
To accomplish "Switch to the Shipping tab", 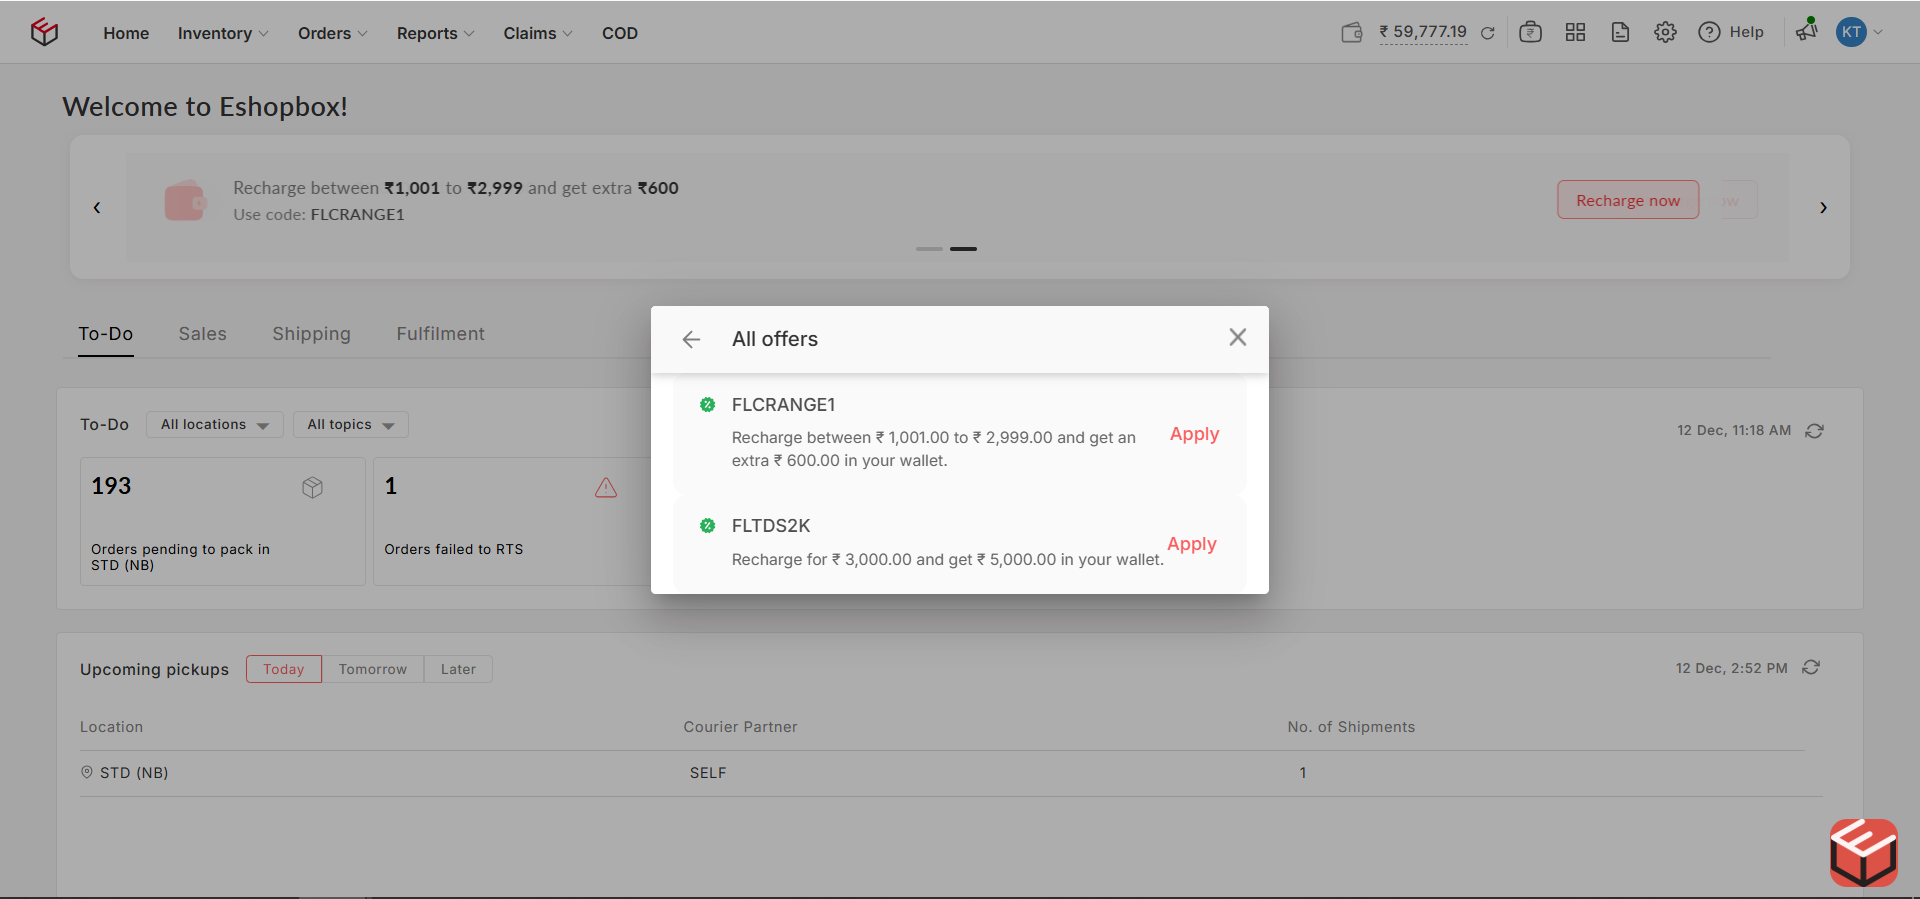I will [x=311, y=334].
